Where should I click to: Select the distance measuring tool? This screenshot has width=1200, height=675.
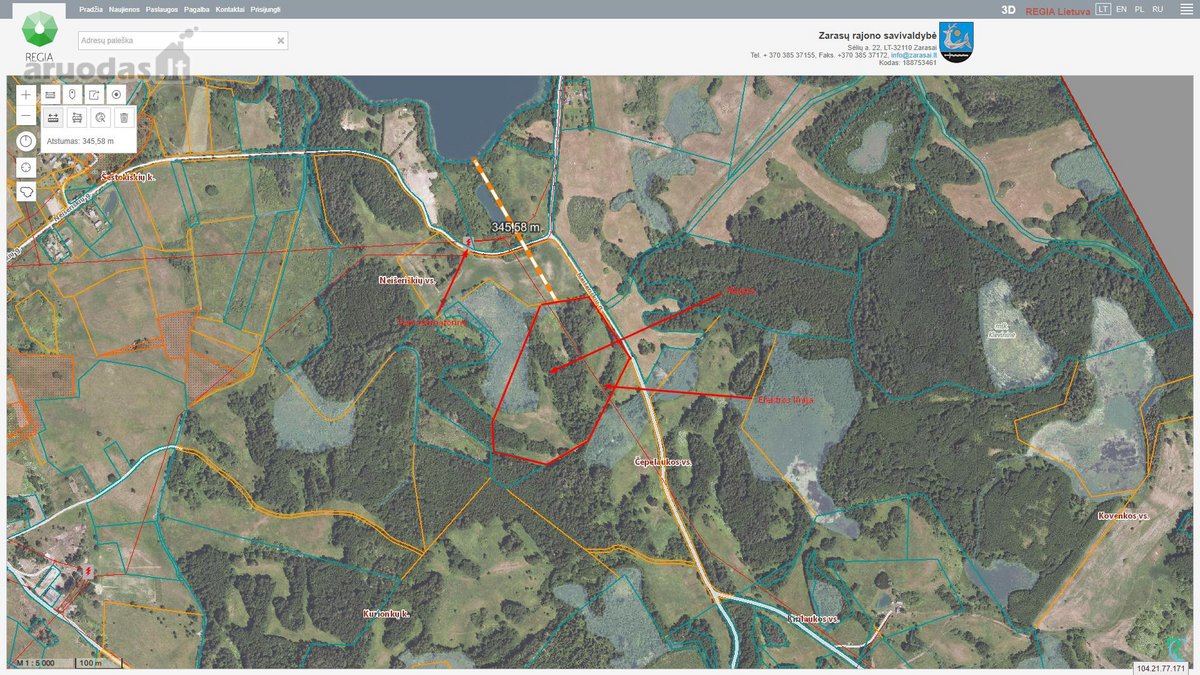tap(53, 117)
